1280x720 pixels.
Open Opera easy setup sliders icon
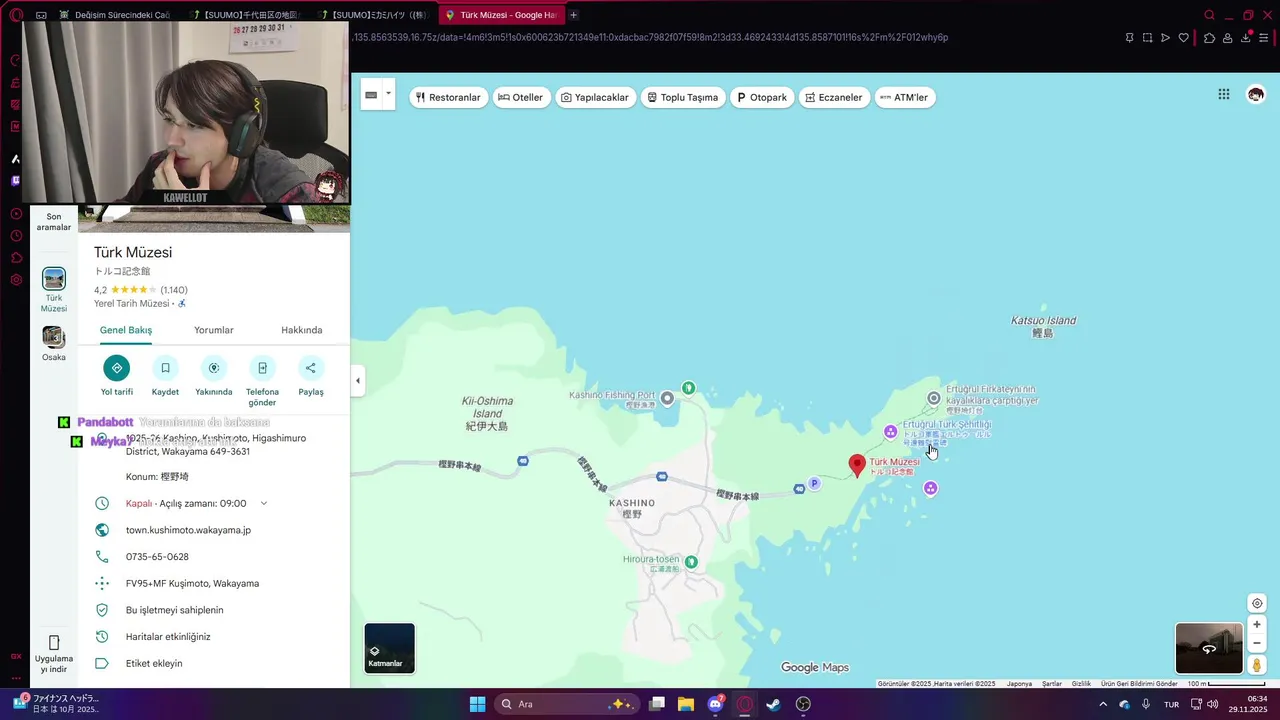point(1264,38)
